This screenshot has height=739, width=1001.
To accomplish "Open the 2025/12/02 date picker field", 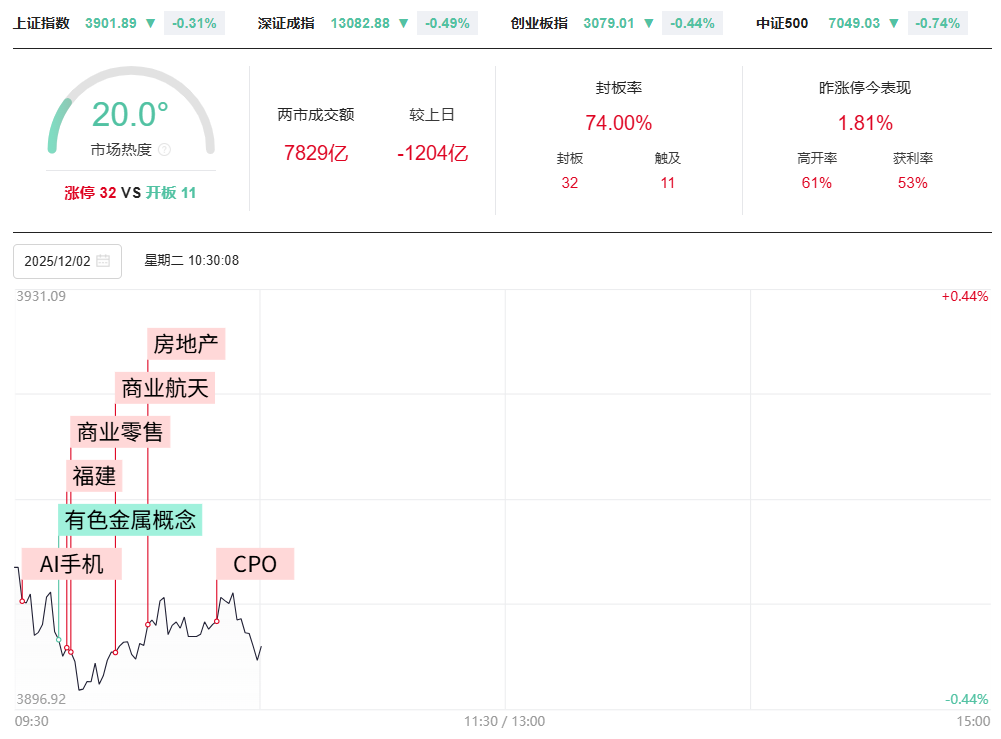I will 58,261.
